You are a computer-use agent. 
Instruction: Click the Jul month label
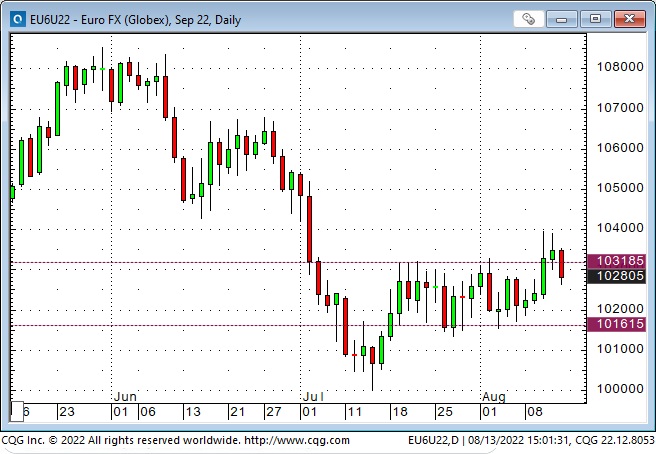point(313,397)
